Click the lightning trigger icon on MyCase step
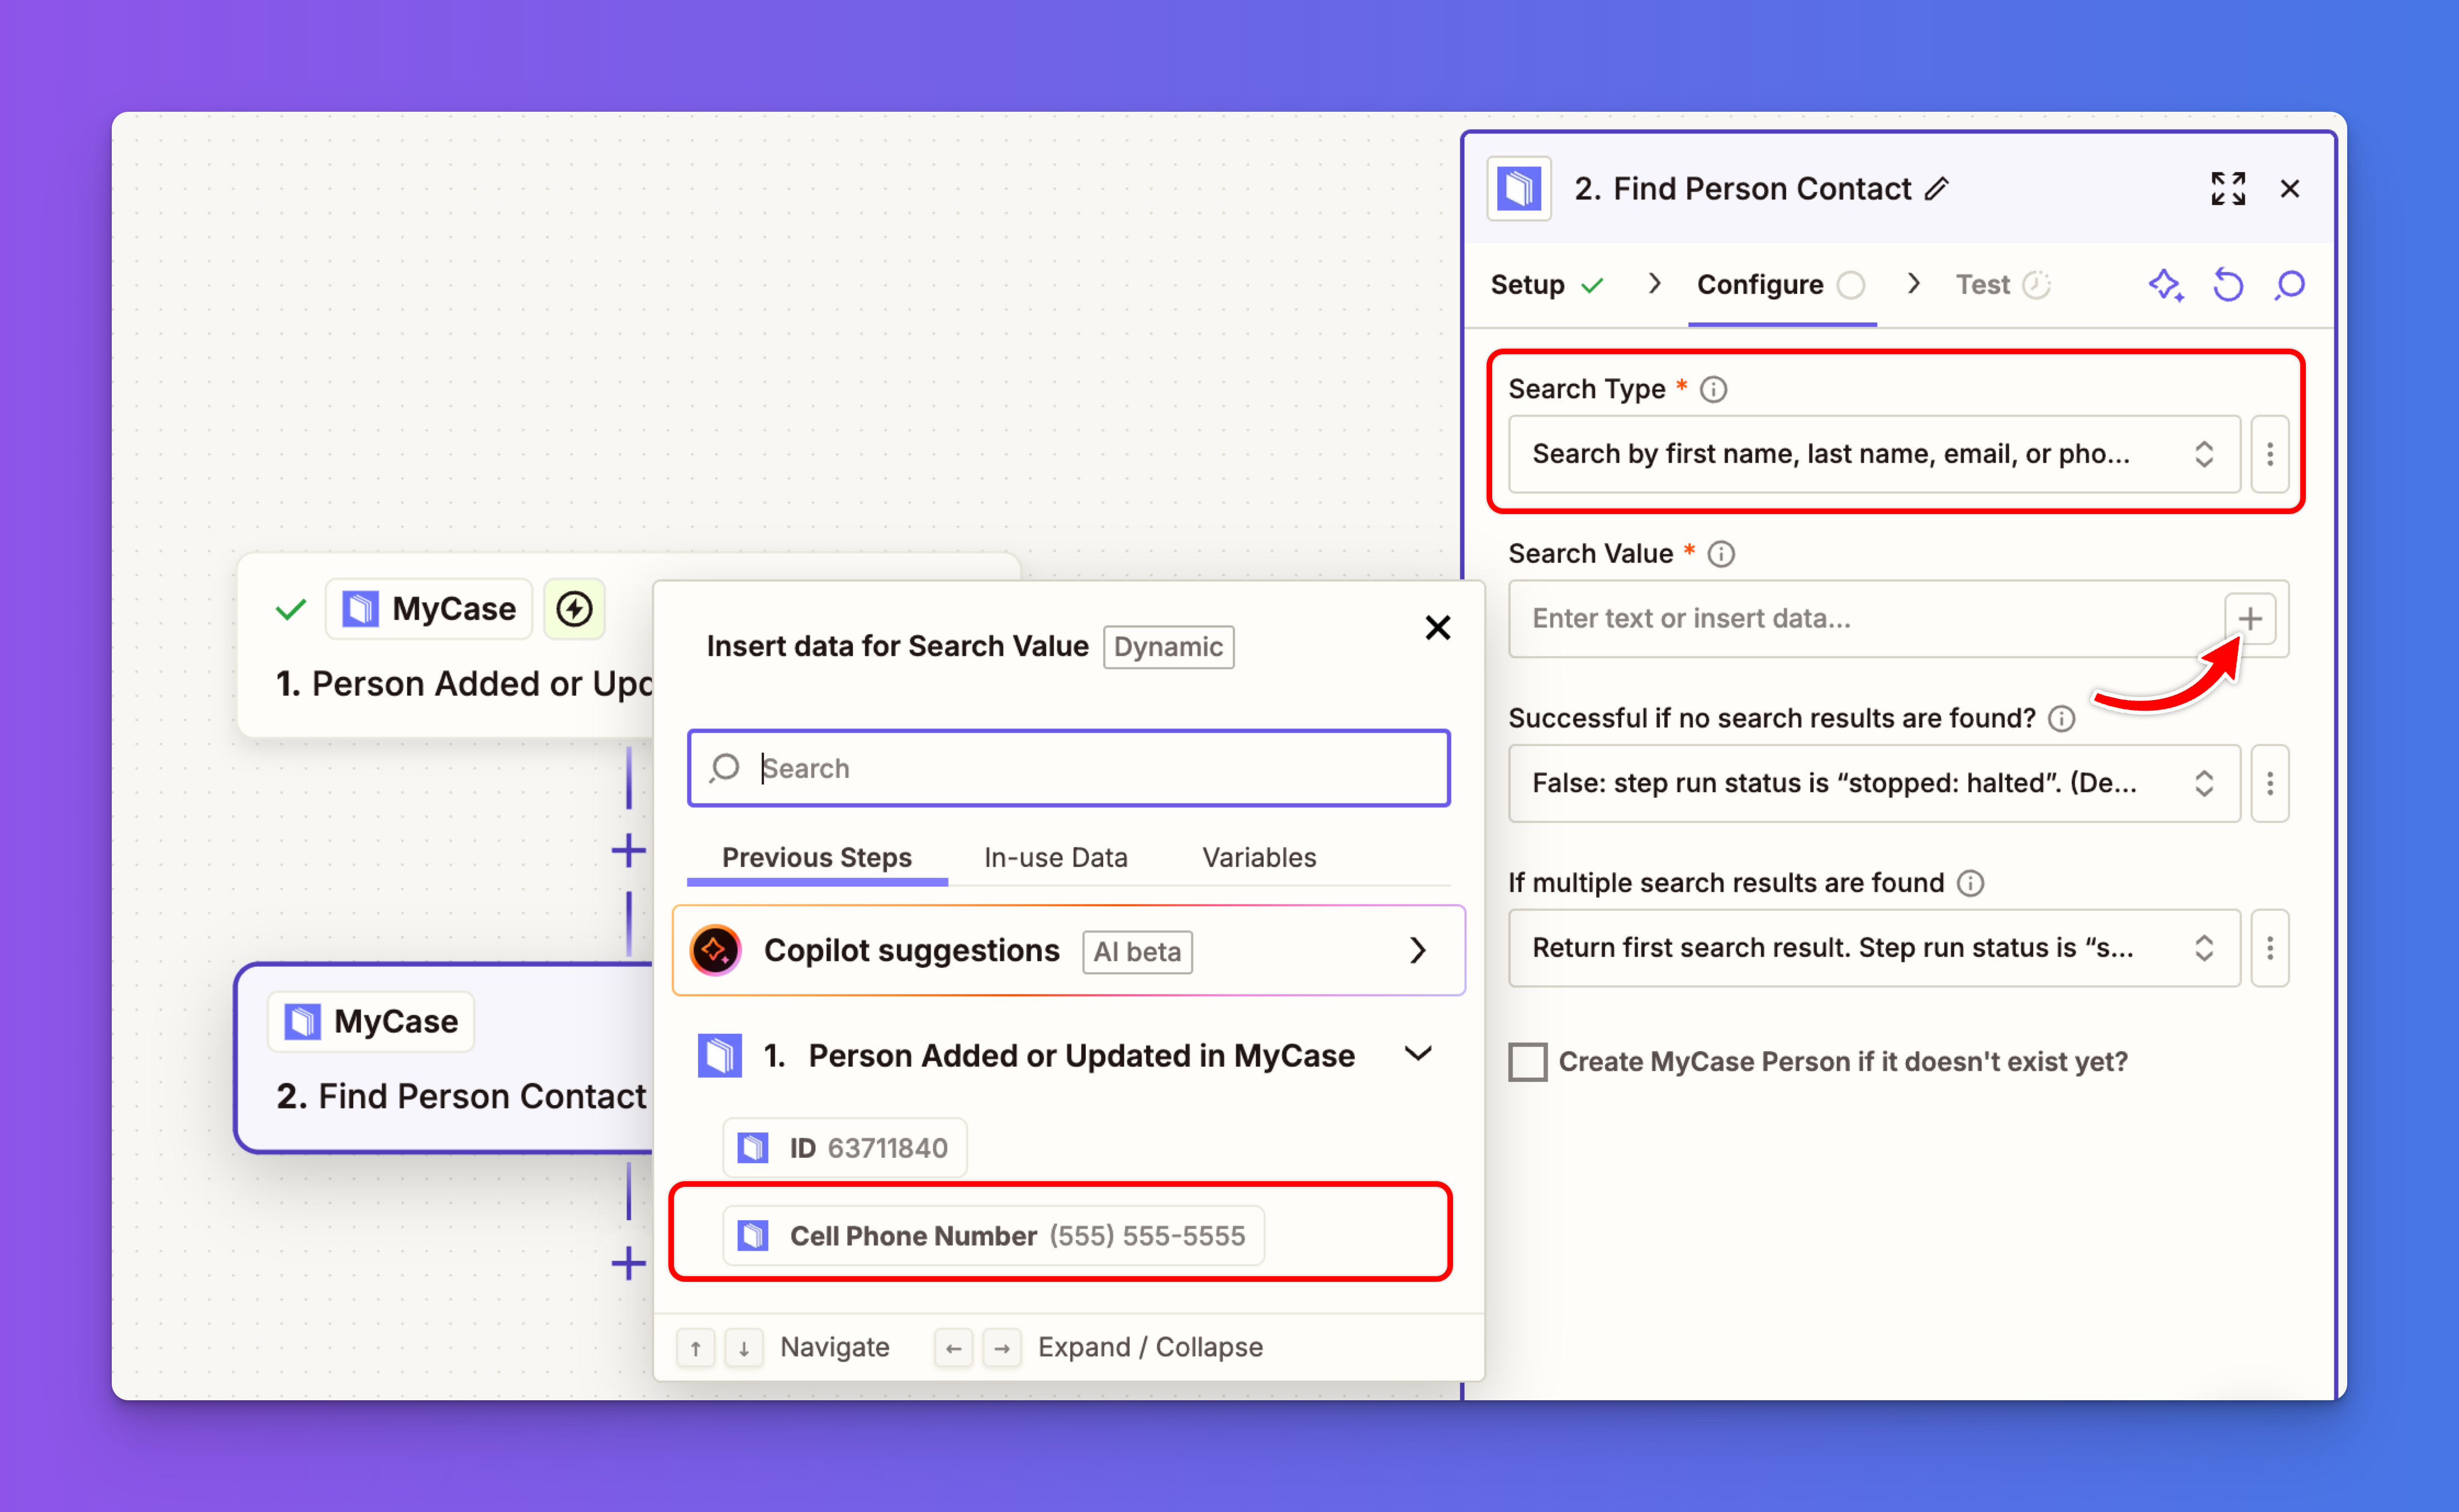The height and width of the screenshot is (1512, 2459). [x=574, y=608]
